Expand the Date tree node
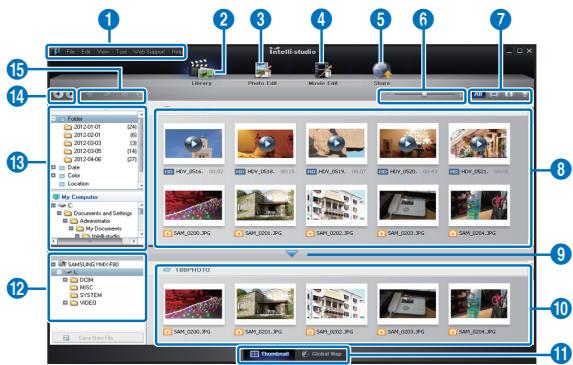 [x=54, y=167]
